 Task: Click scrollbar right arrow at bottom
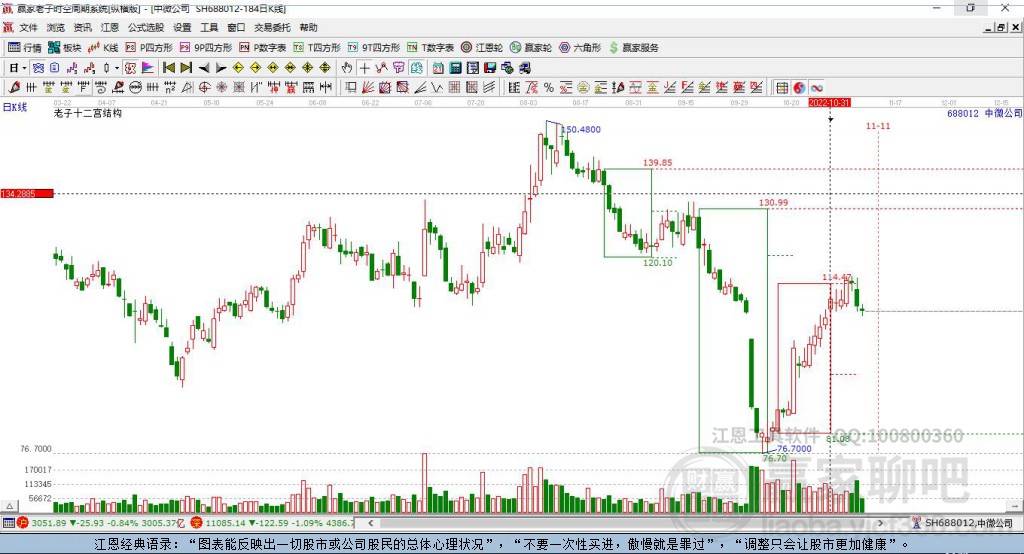(x=880, y=523)
